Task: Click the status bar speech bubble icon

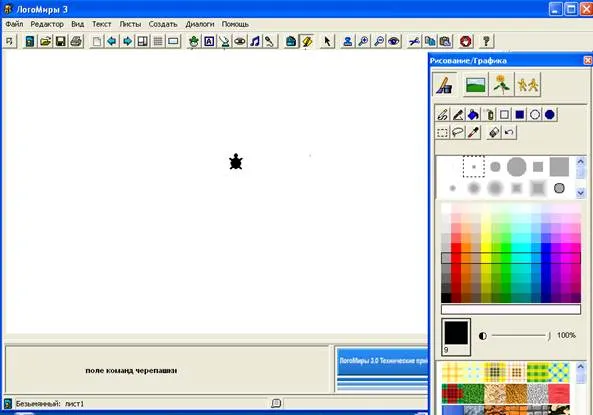Action: point(276,403)
